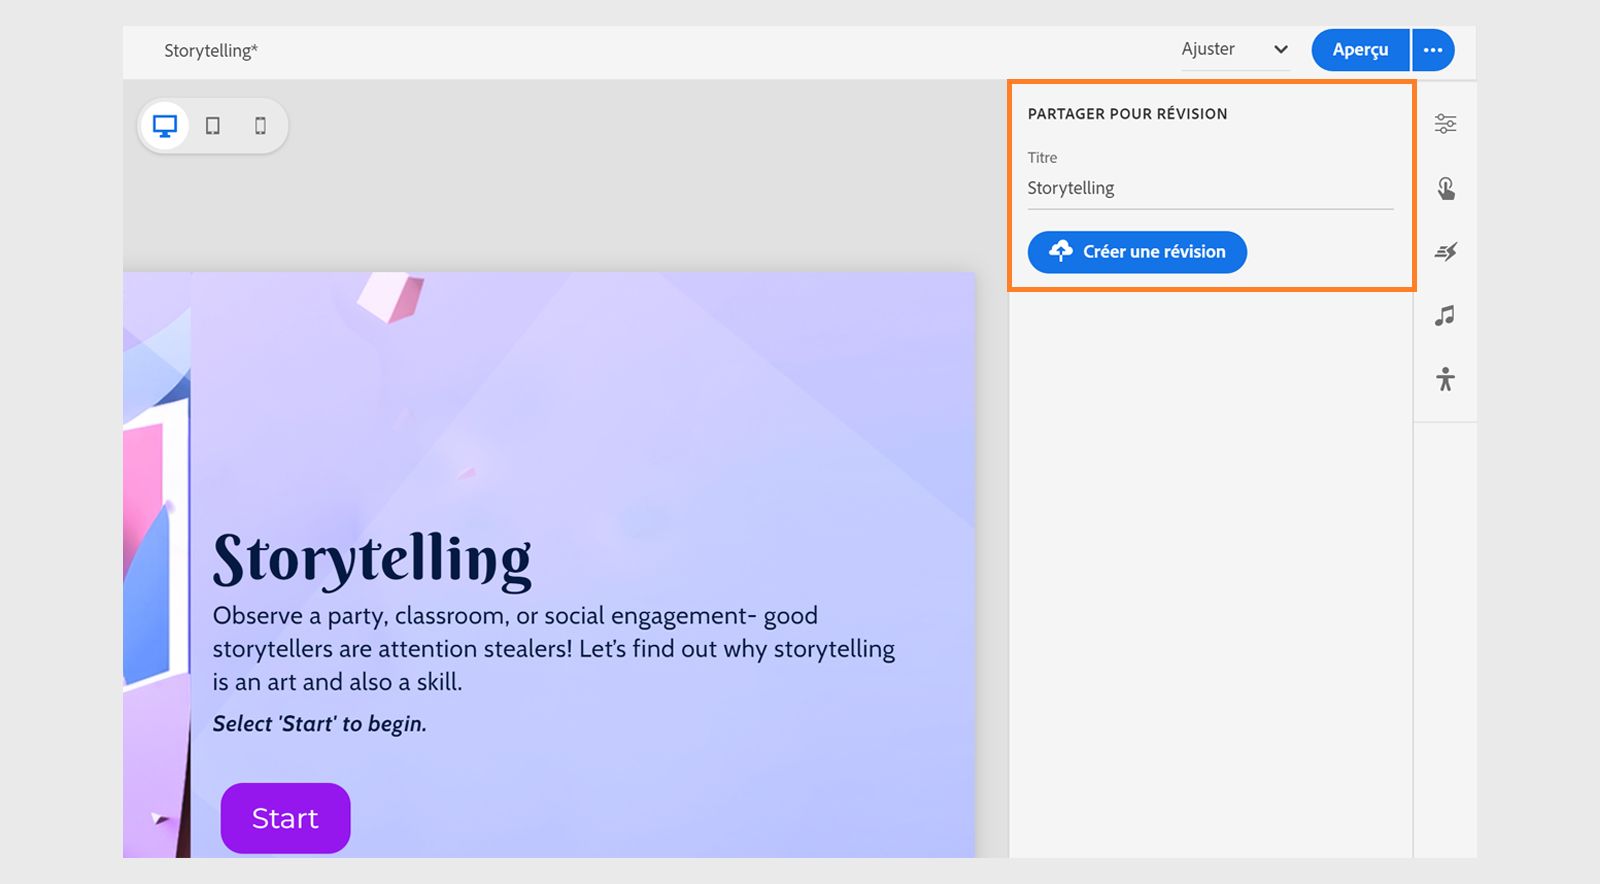Click the Storytelling* project title tab
The width and height of the screenshot is (1600, 884).
tap(211, 51)
